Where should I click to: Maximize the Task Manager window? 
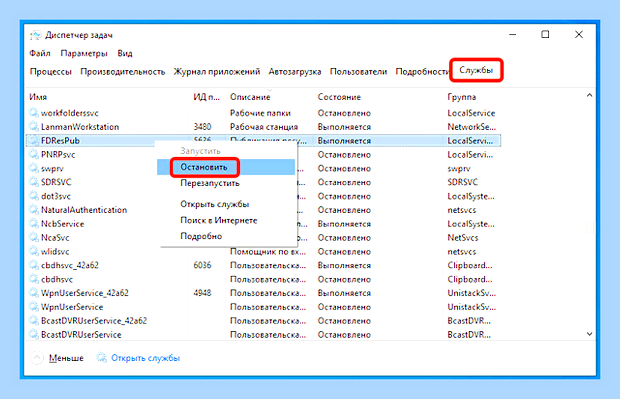tap(545, 35)
